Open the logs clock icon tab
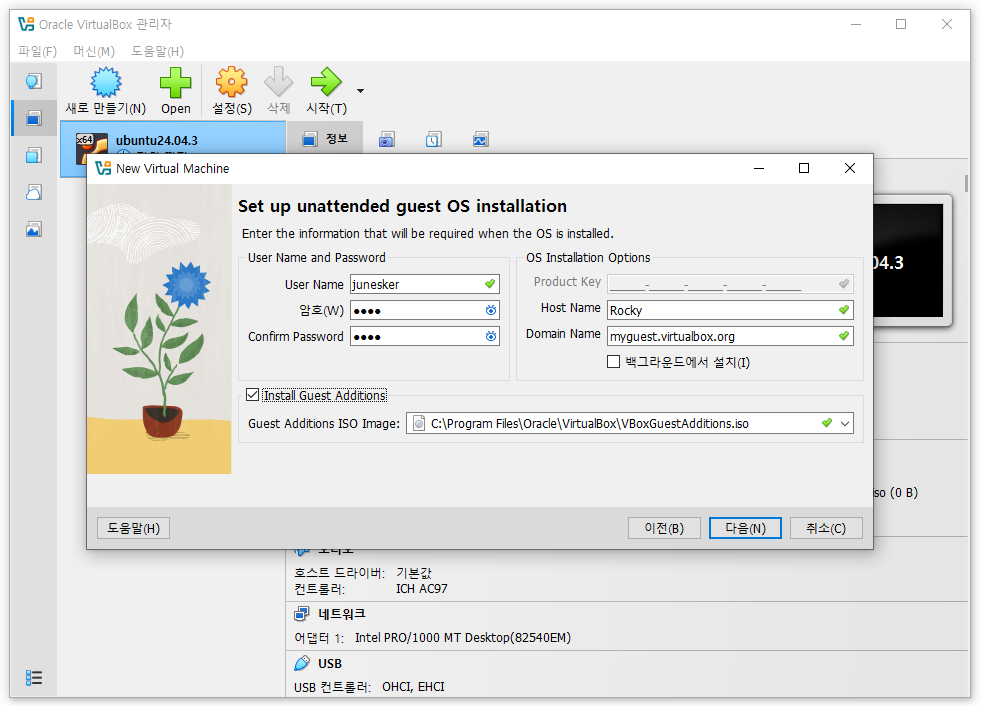 (434, 139)
